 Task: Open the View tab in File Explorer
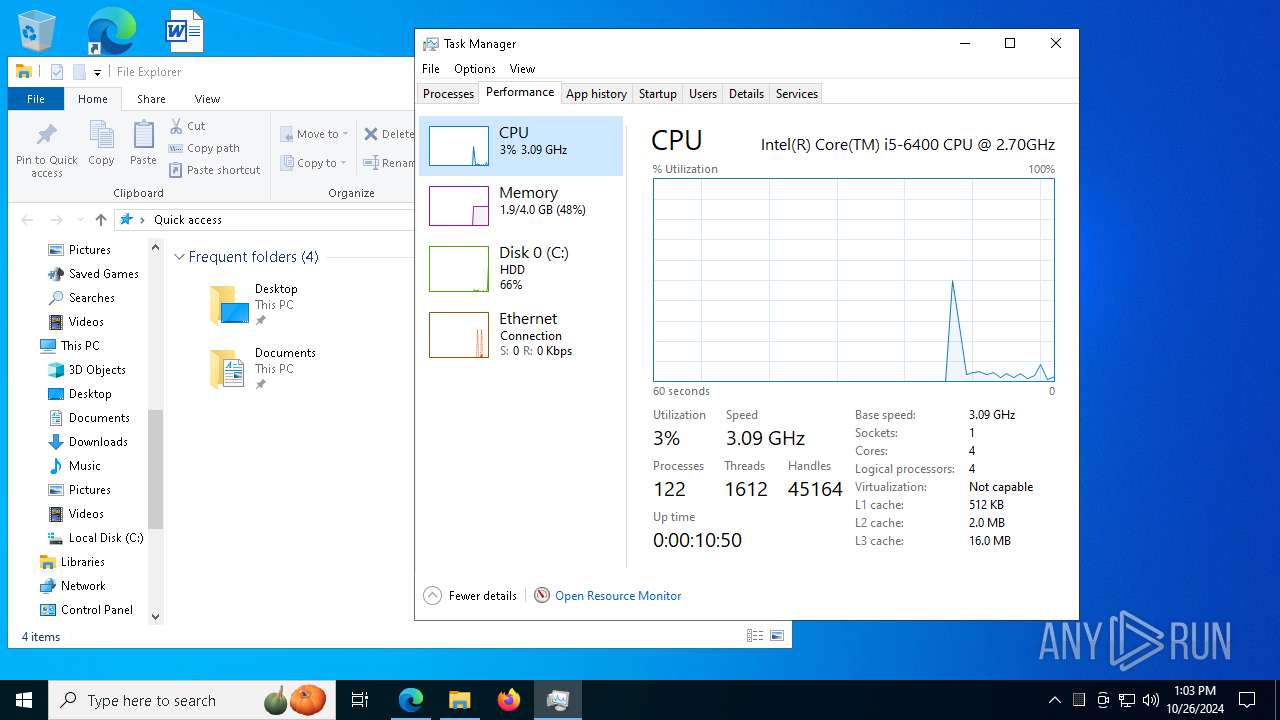click(x=207, y=99)
